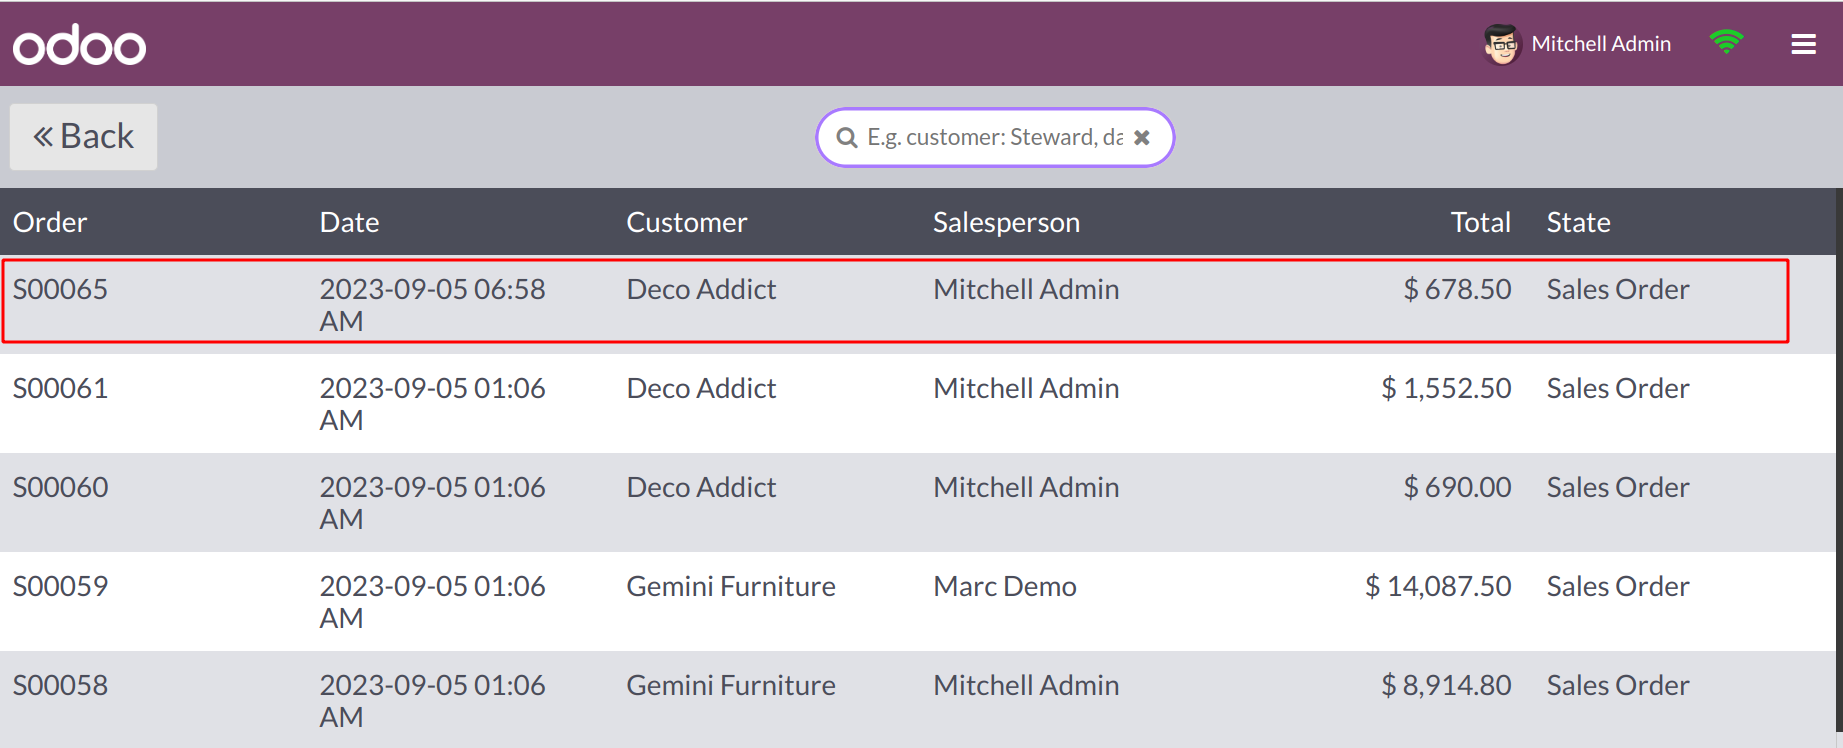Click Sales Order state of S00059

[1618, 586]
